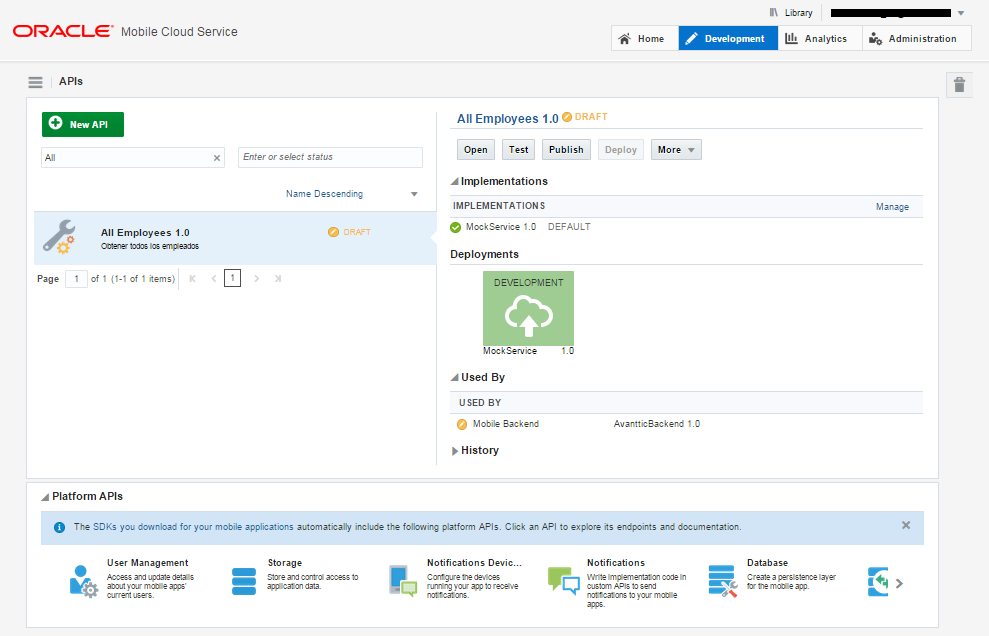Click the Oracle logo
Screen dimensions: 989x636
coord(63,31)
